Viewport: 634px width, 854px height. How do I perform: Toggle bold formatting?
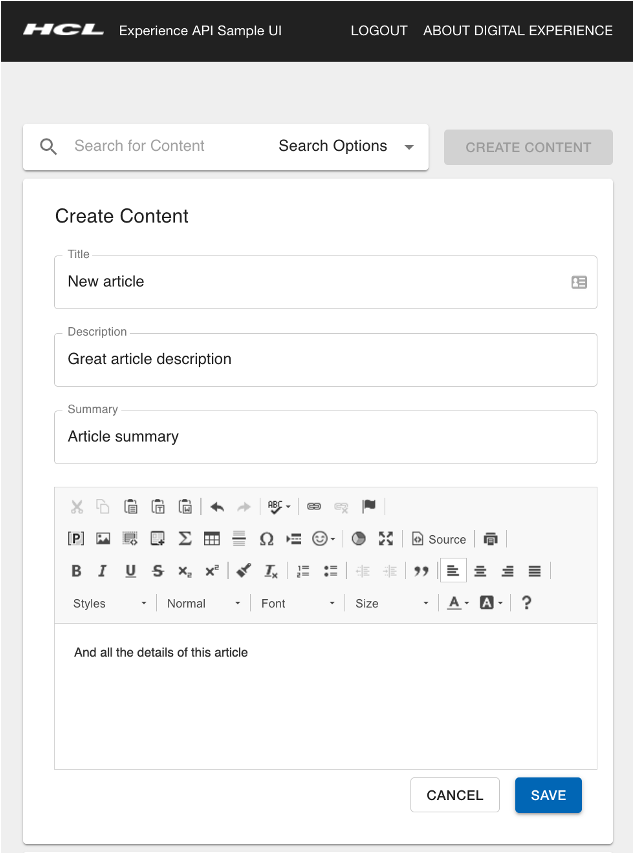(76, 571)
